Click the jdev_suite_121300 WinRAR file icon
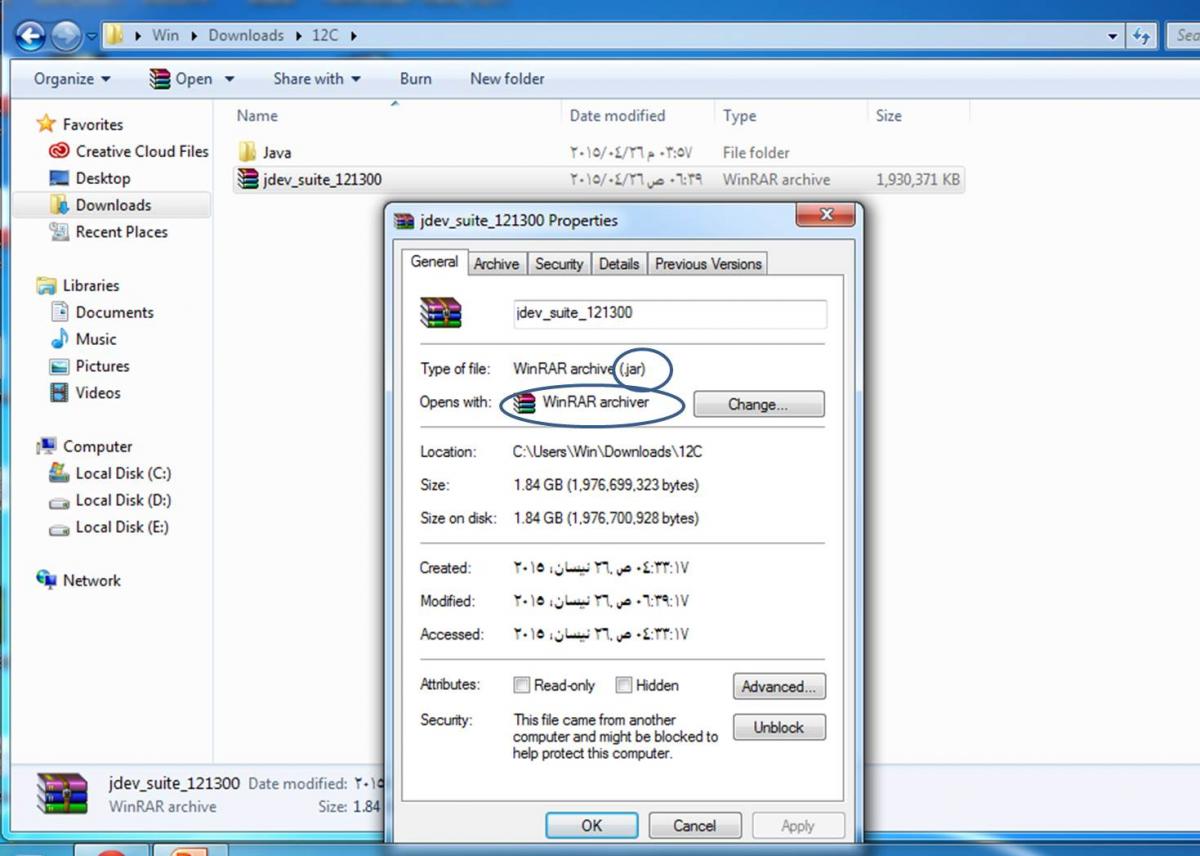This screenshot has width=1200, height=856. 248,180
